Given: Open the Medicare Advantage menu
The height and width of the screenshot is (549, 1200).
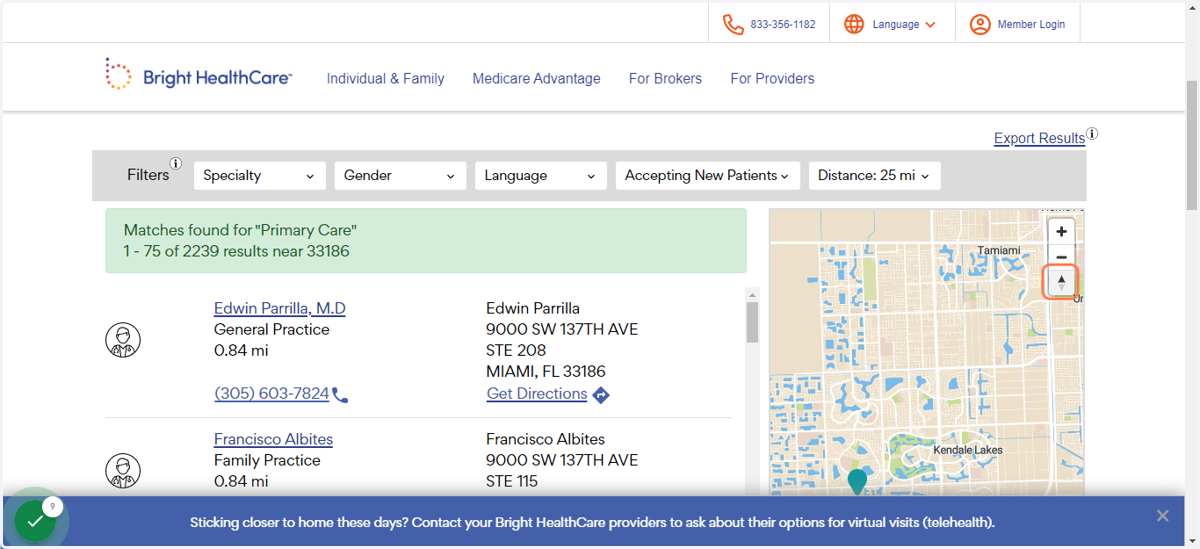Looking at the screenshot, I should pos(537,78).
